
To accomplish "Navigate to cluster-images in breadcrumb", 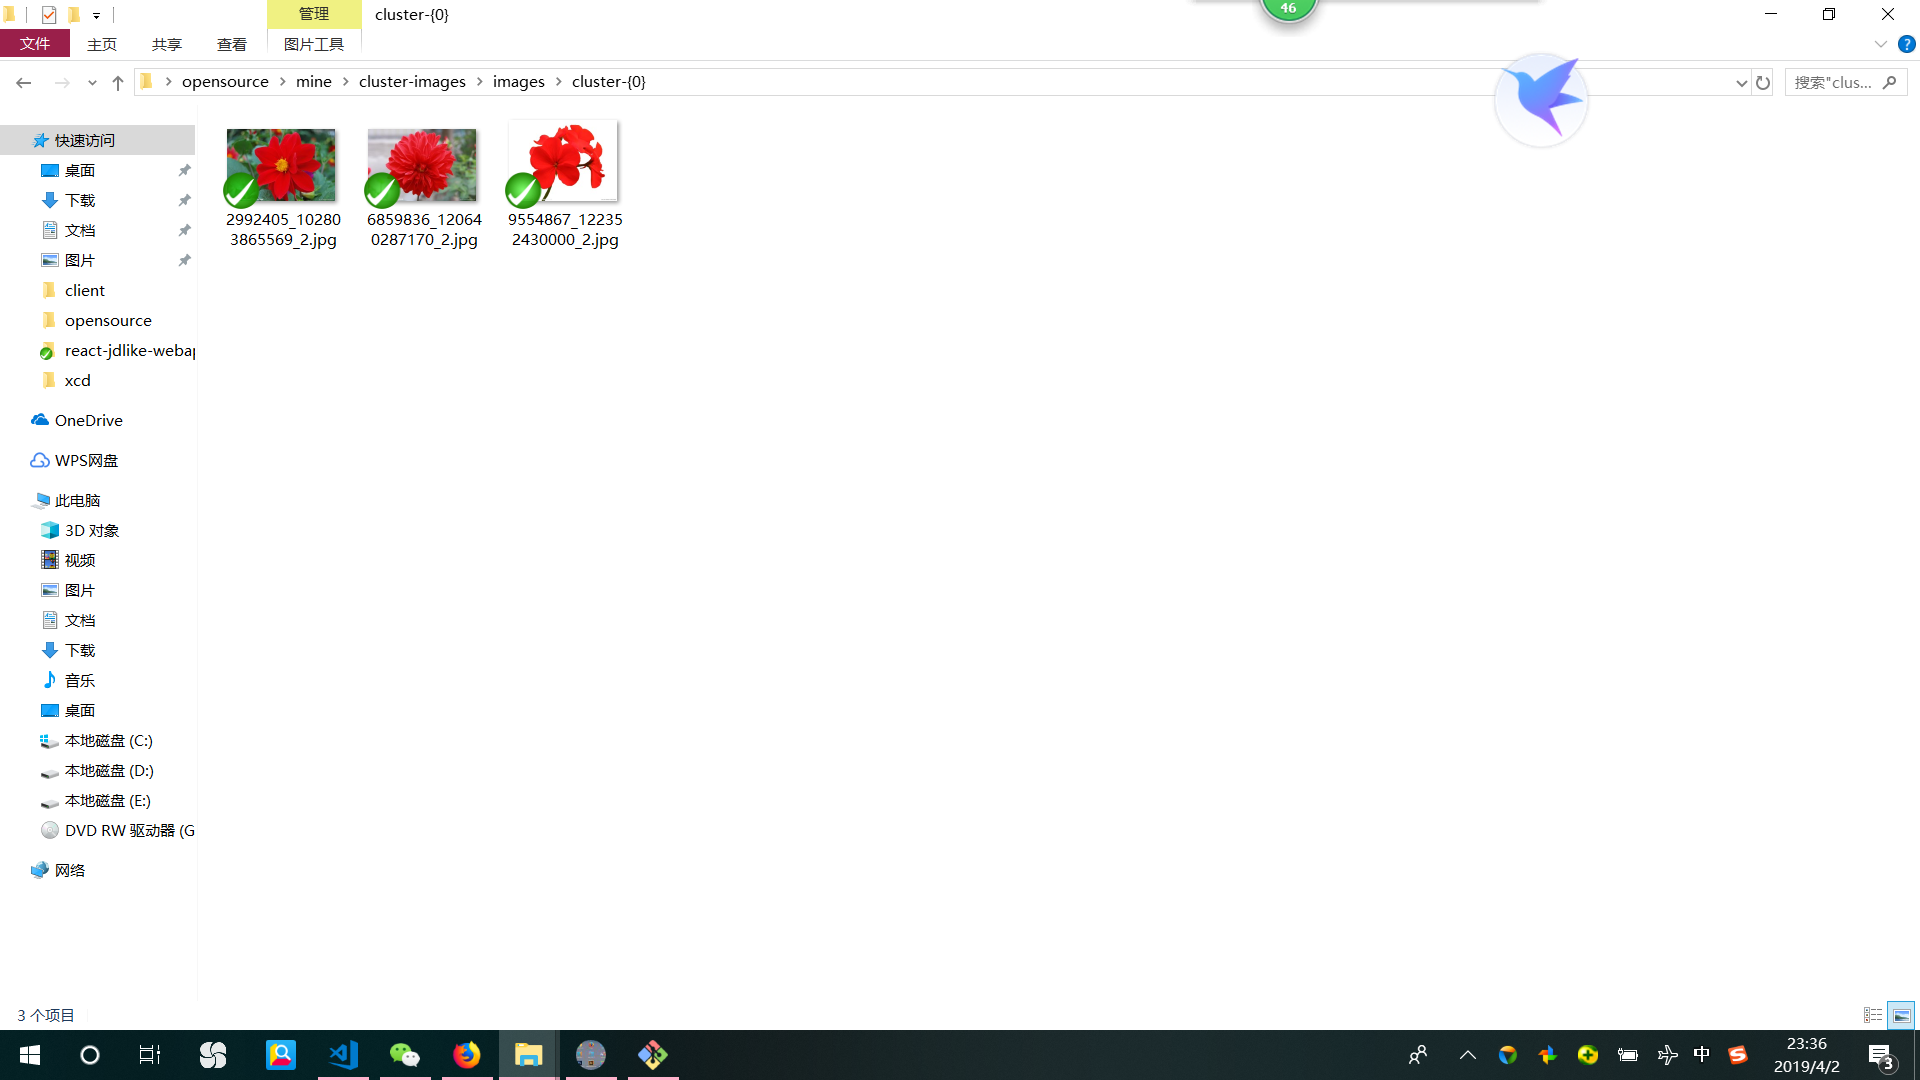I will coord(412,82).
